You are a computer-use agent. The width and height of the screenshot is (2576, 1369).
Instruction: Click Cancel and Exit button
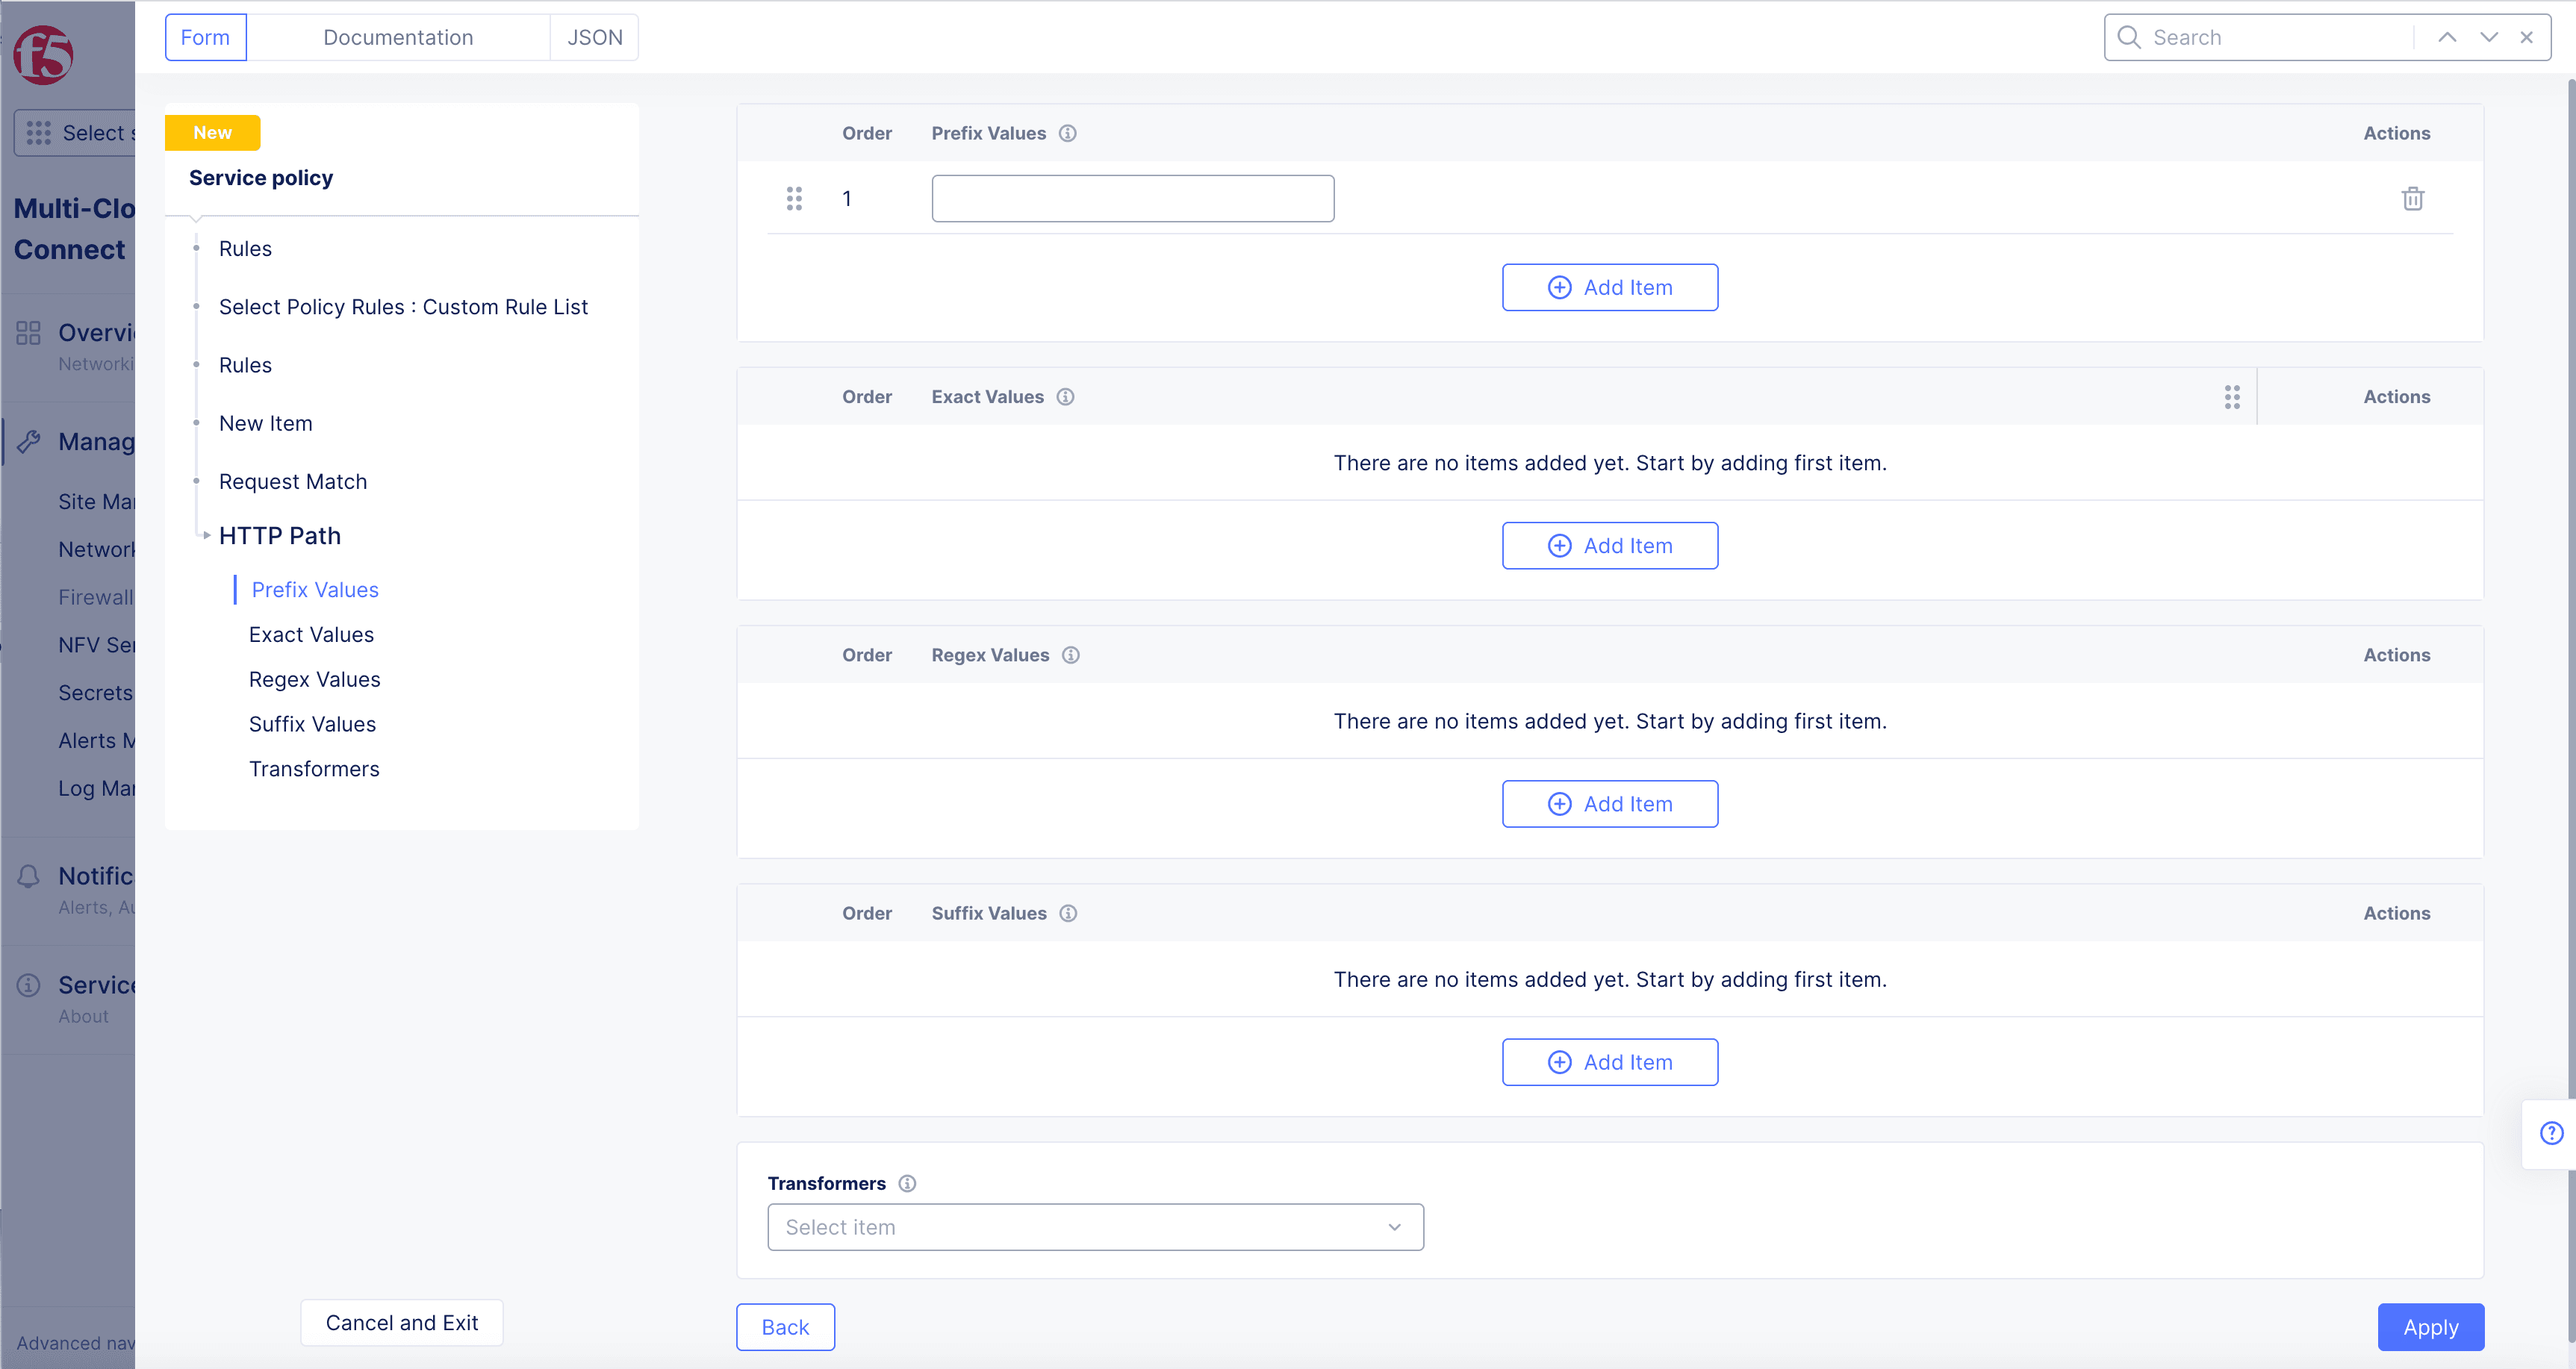(401, 1323)
